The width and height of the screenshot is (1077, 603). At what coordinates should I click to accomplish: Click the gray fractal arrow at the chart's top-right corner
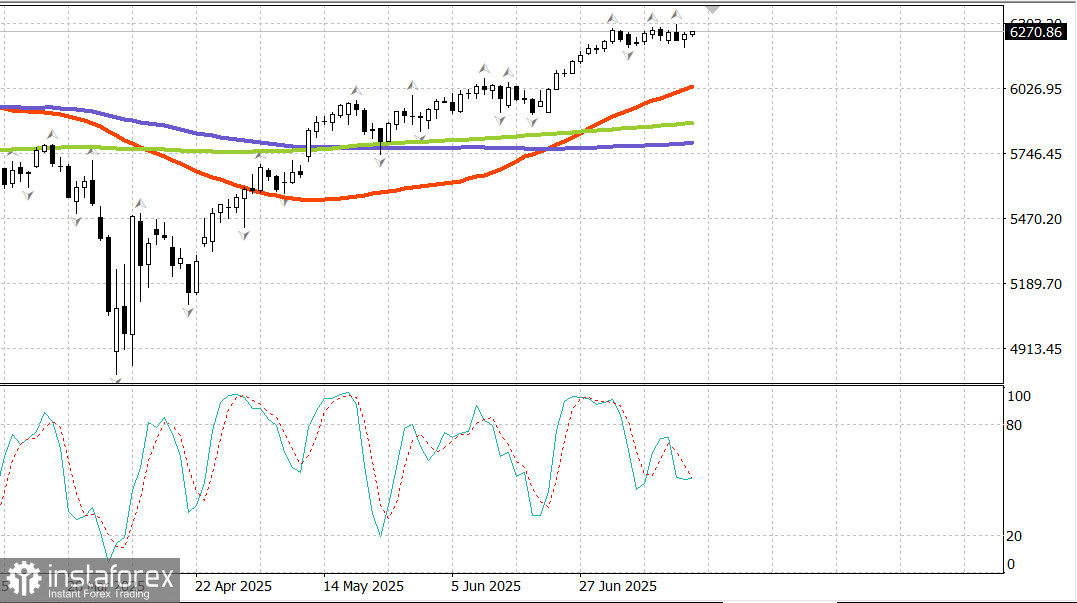(x=712, y=8)
